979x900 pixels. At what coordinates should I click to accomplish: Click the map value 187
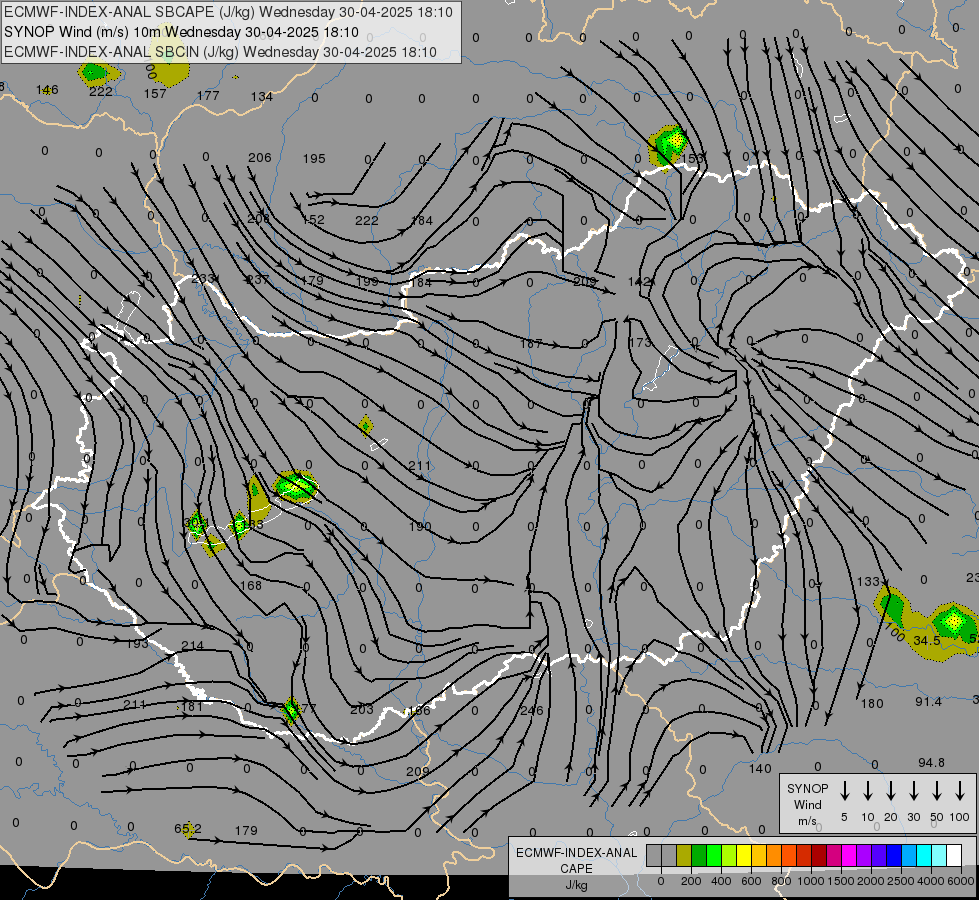tap(531, 344)
